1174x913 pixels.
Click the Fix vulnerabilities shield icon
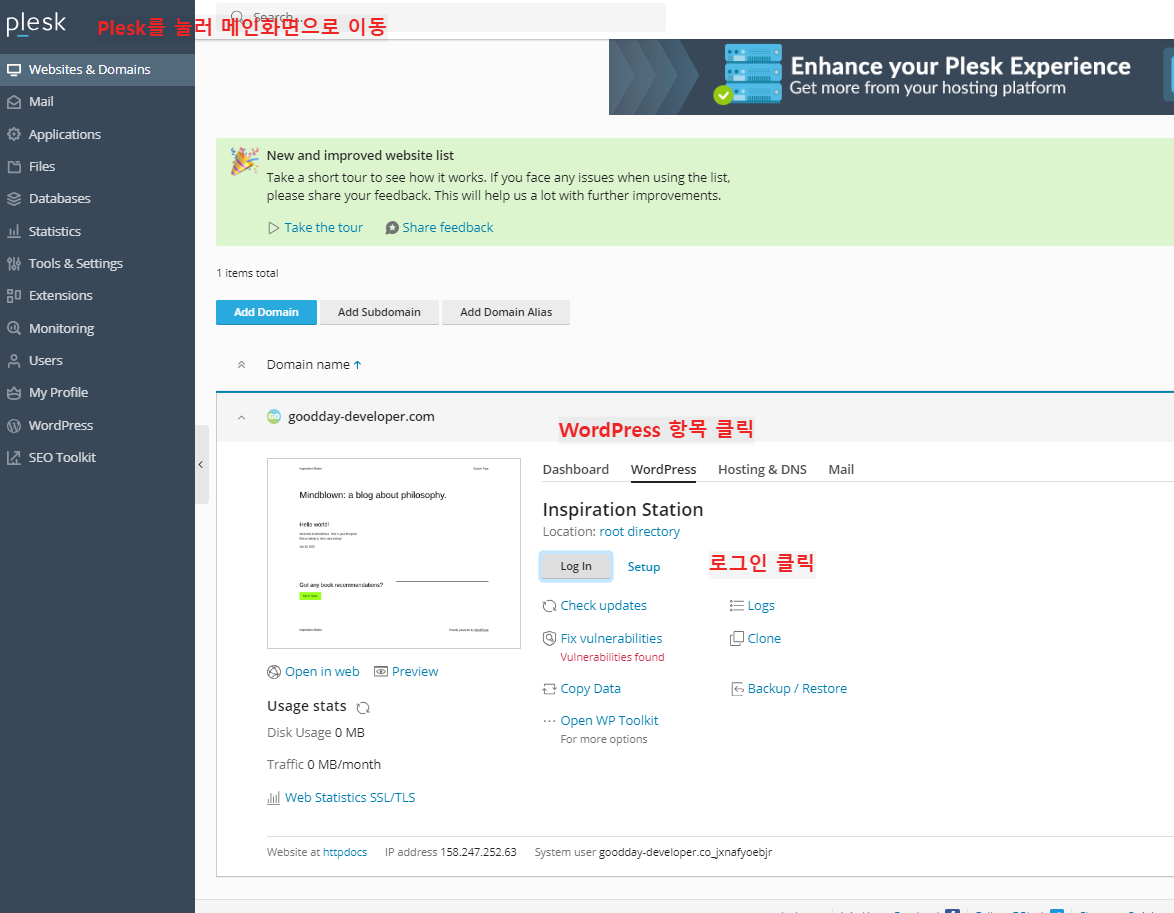(x=550, y=639)
